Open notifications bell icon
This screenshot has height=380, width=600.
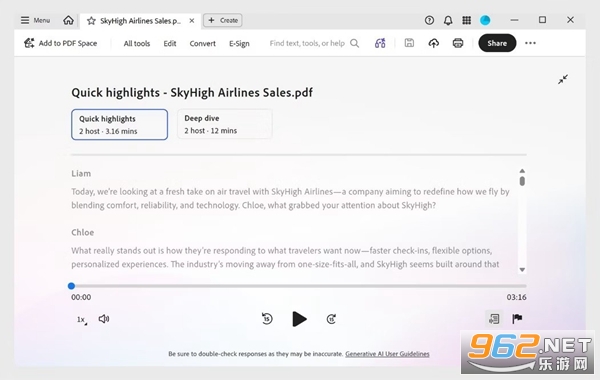pos(448,20)
